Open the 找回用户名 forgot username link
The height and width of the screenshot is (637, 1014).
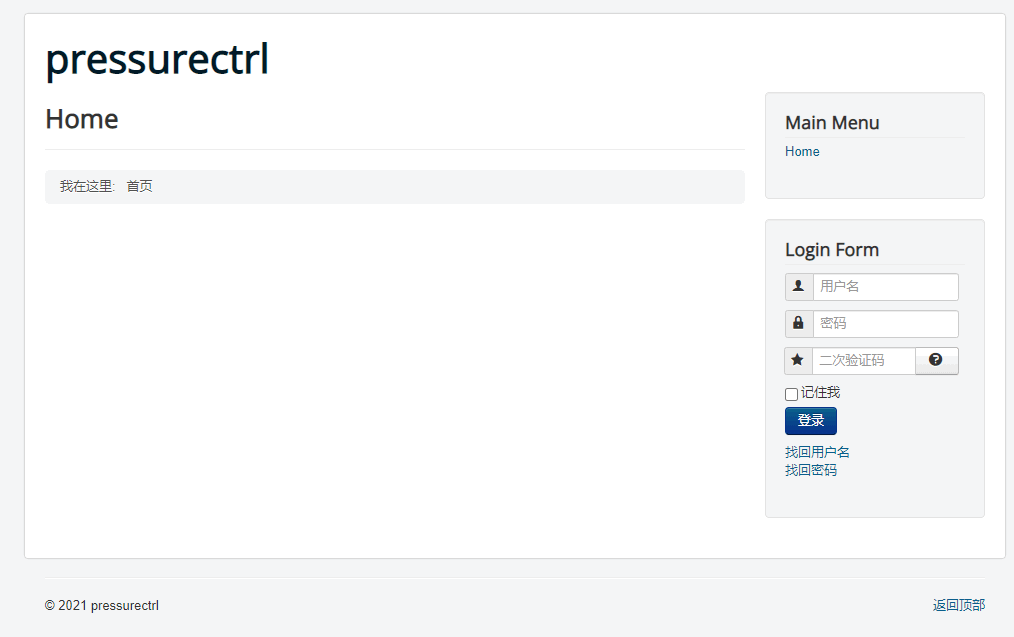817,452
